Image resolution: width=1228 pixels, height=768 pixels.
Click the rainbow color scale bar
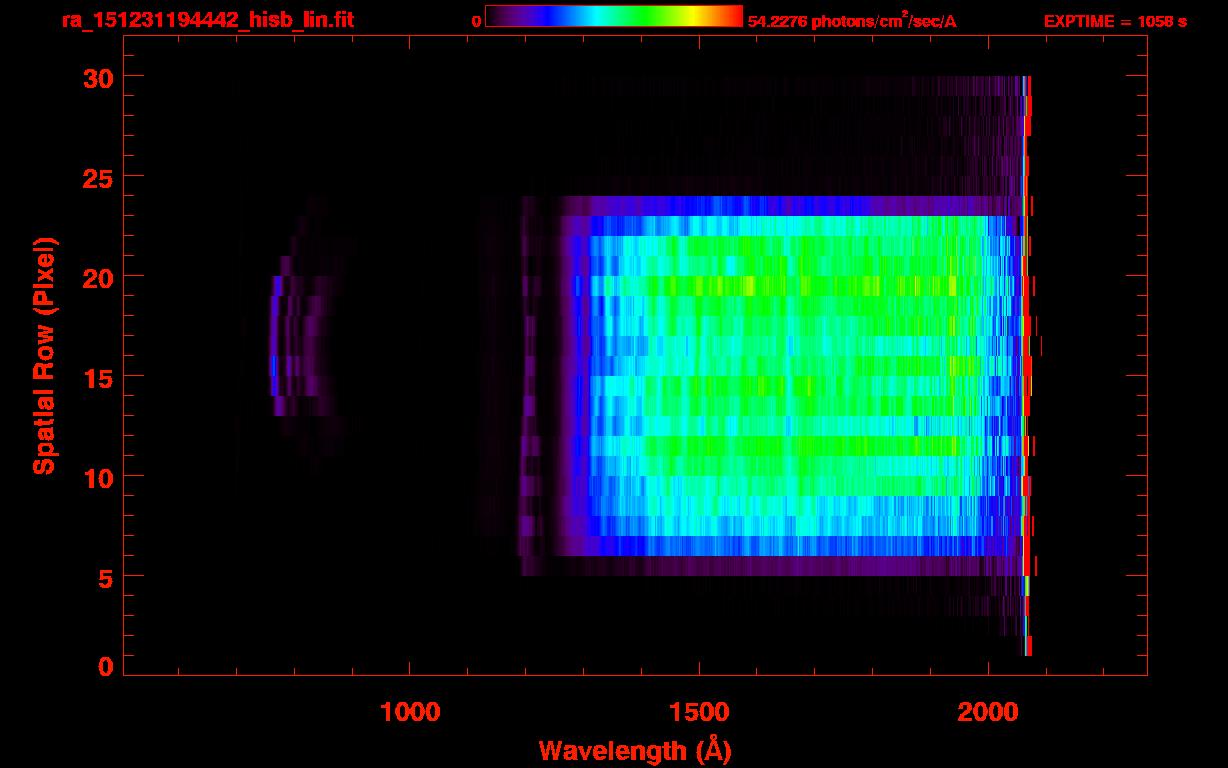click(x=614, y=16)
